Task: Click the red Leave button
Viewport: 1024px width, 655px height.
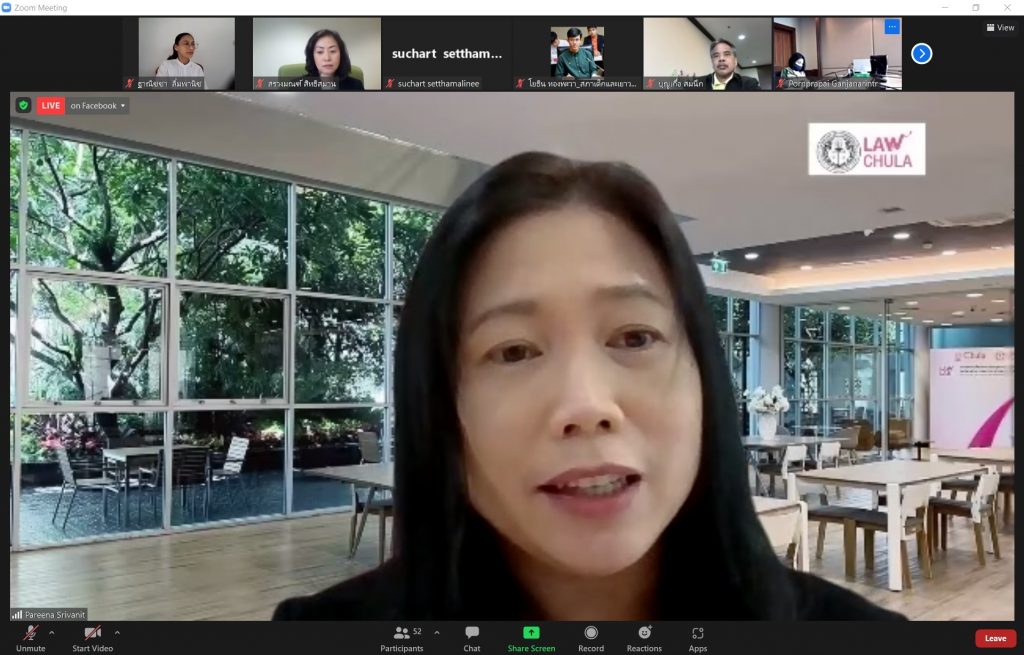Action: (995, 638)
